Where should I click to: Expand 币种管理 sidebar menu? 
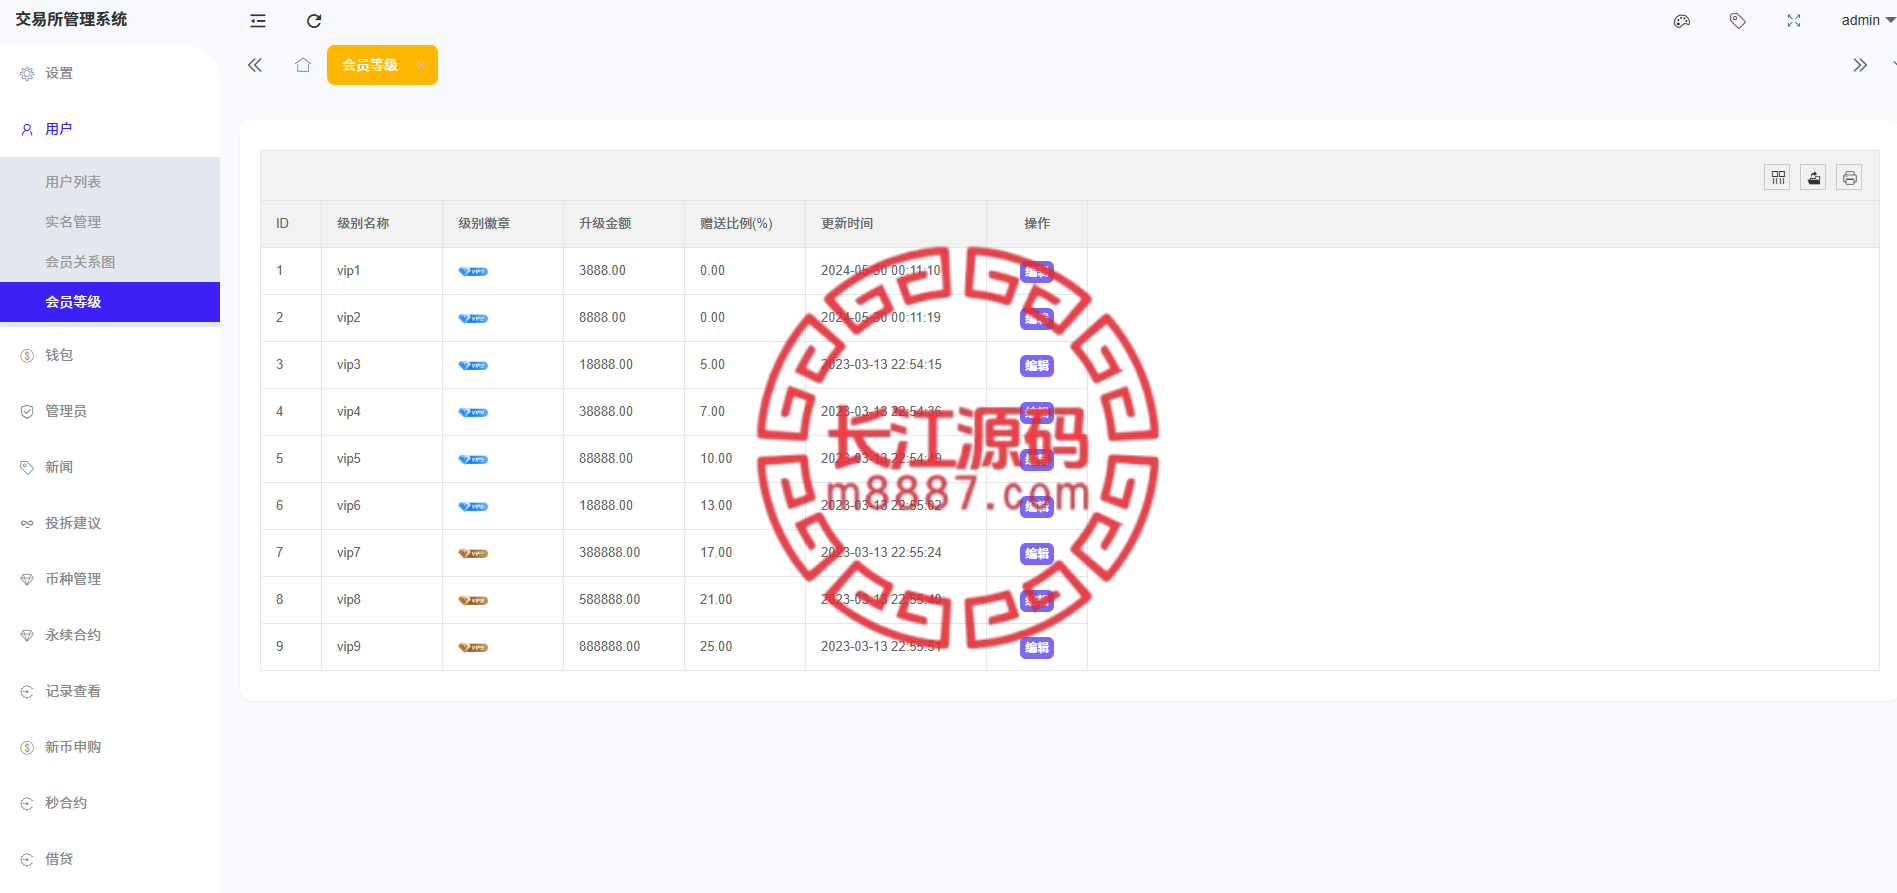click(x=110, y=579)
